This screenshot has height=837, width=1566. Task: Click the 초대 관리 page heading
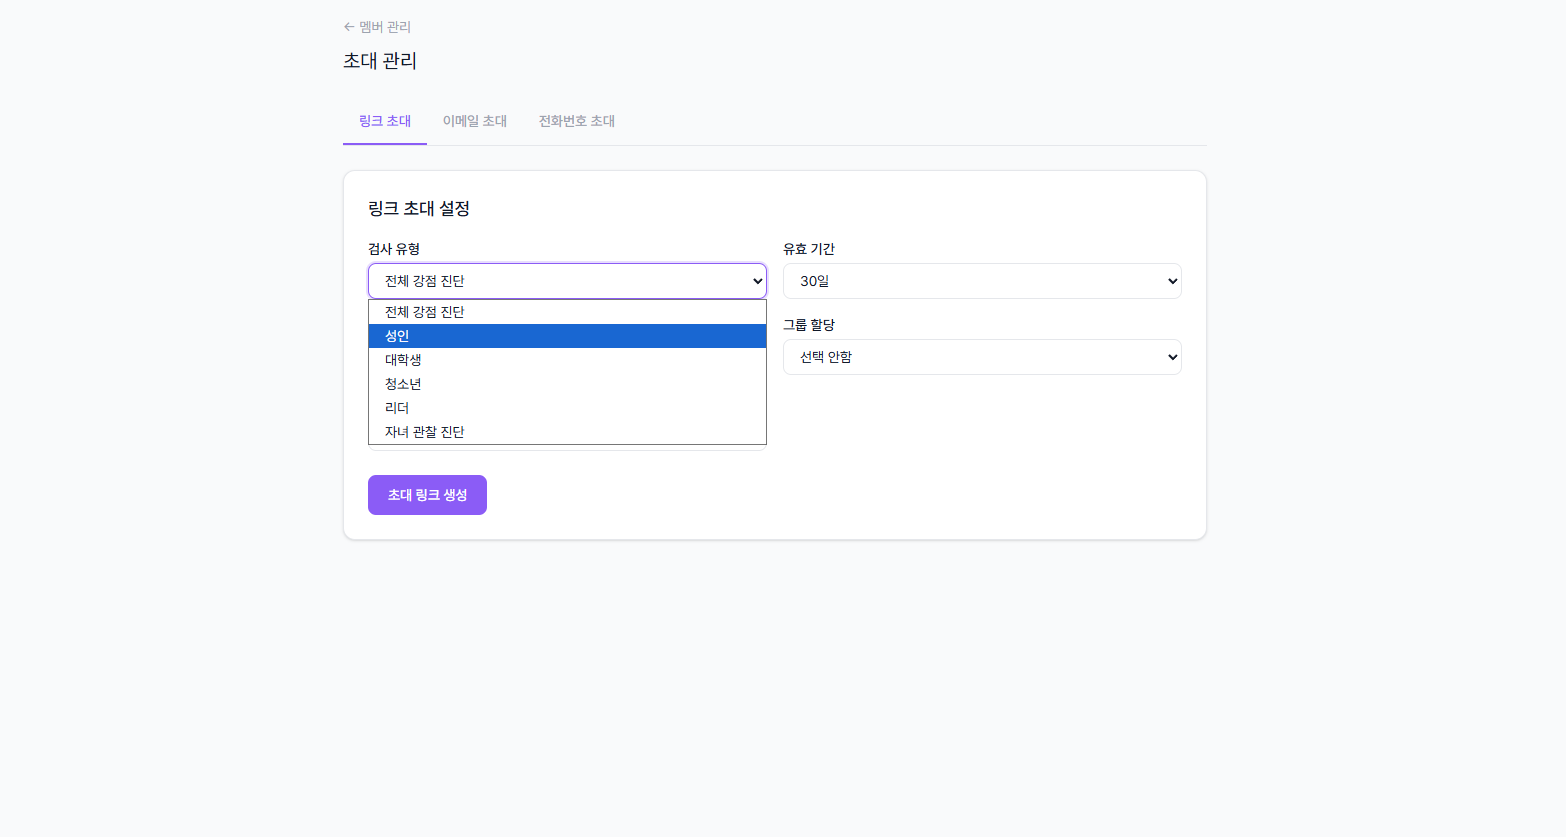click(x=379, y=61)
